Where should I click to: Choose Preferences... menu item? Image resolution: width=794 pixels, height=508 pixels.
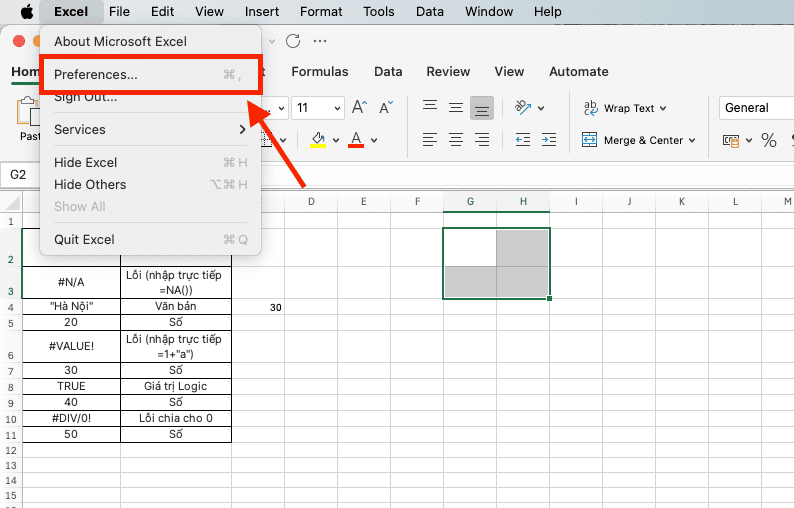[x=150, y=74]
